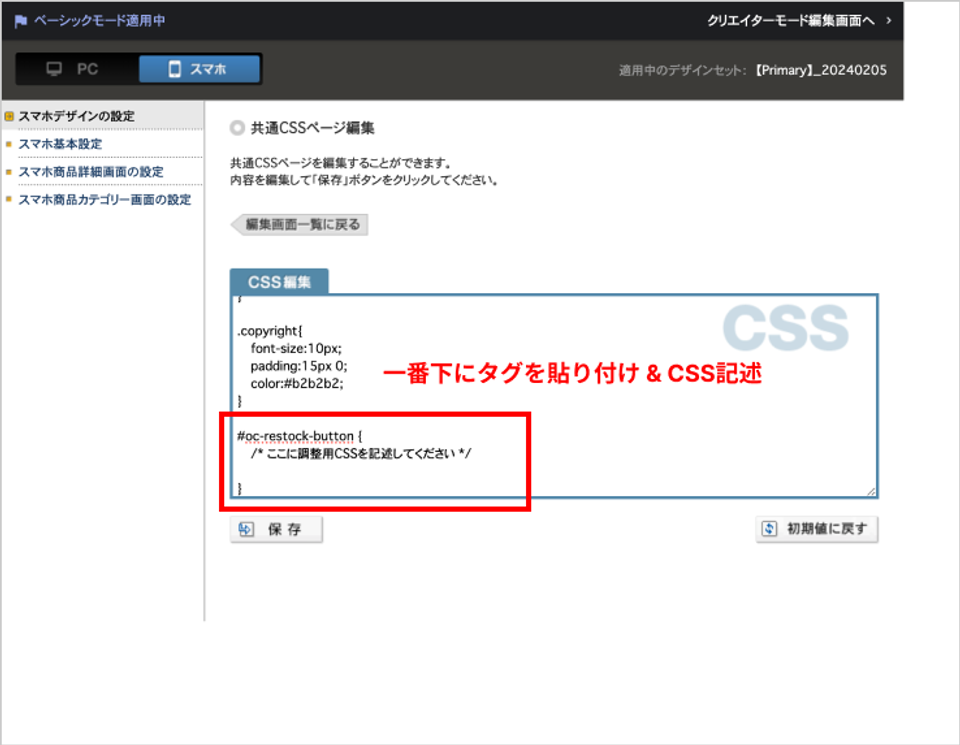
Task: Click the textarea resize handle corner
Action: (x=871, y=491)
